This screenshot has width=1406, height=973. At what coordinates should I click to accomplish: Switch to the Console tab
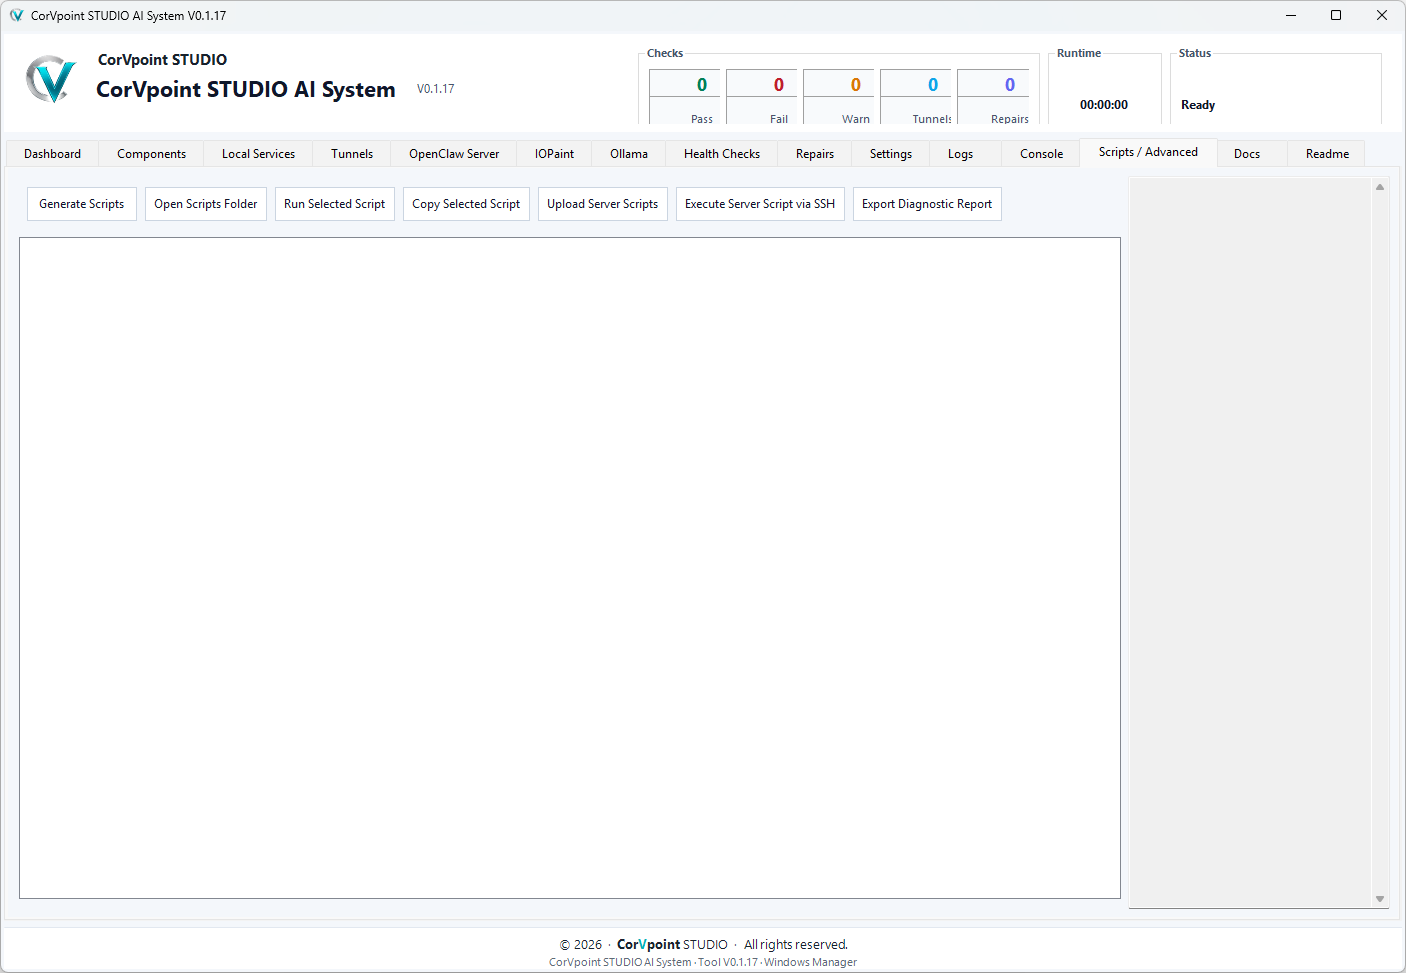1041,154
